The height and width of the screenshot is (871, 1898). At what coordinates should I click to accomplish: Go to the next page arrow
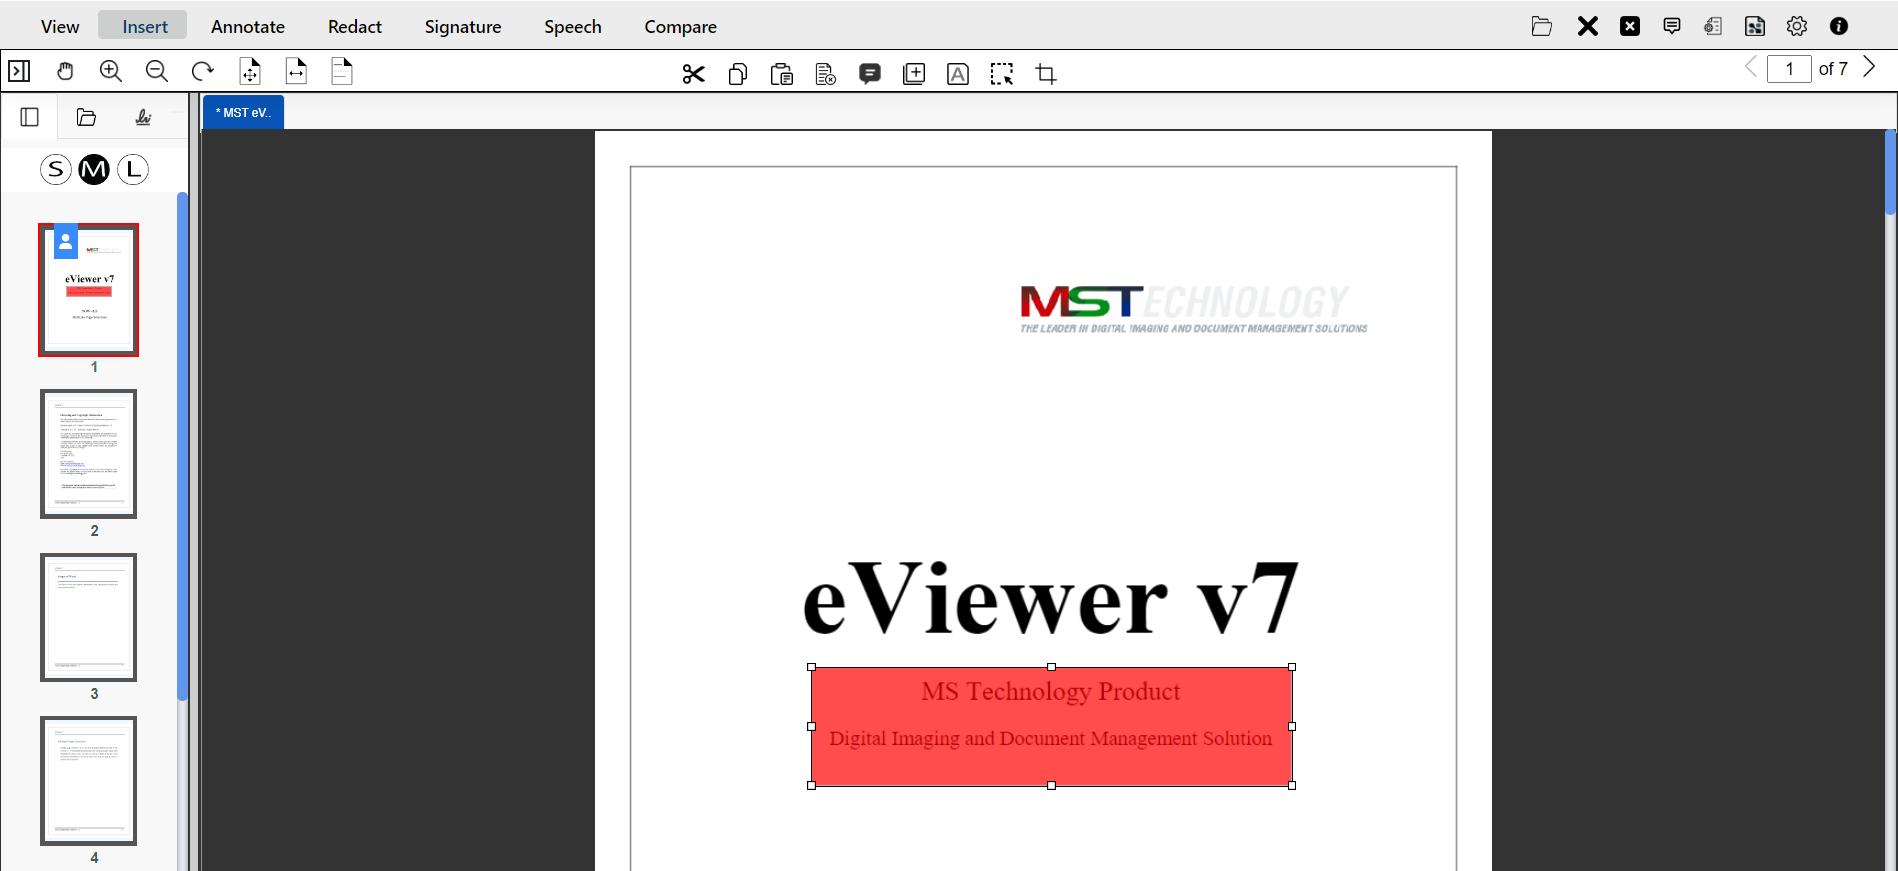point(1869,67)
